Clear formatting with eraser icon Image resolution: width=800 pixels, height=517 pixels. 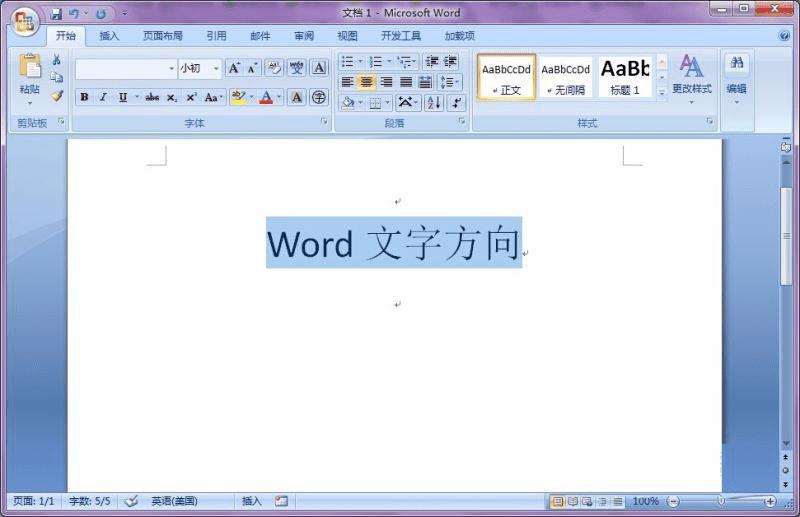(x=274, y=68)
